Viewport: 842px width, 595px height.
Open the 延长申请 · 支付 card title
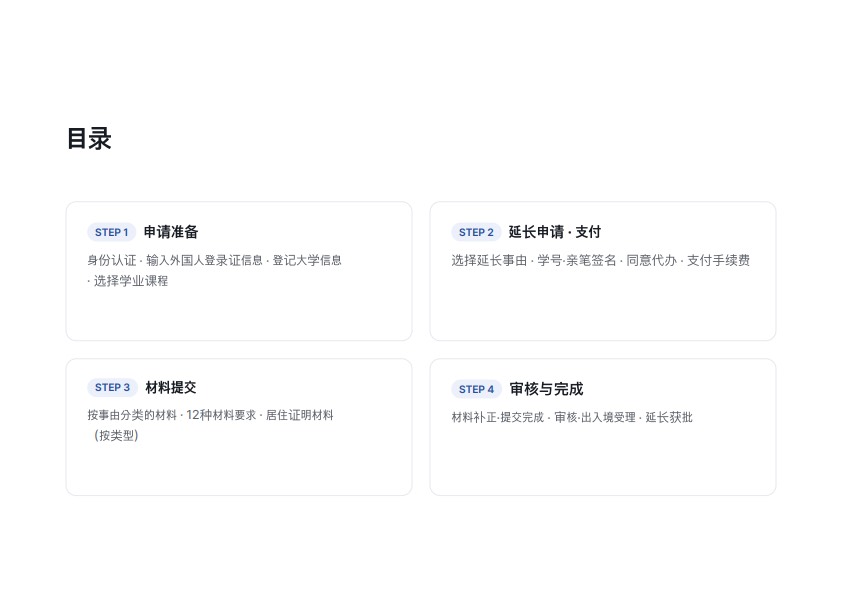[x=554, y=232]
